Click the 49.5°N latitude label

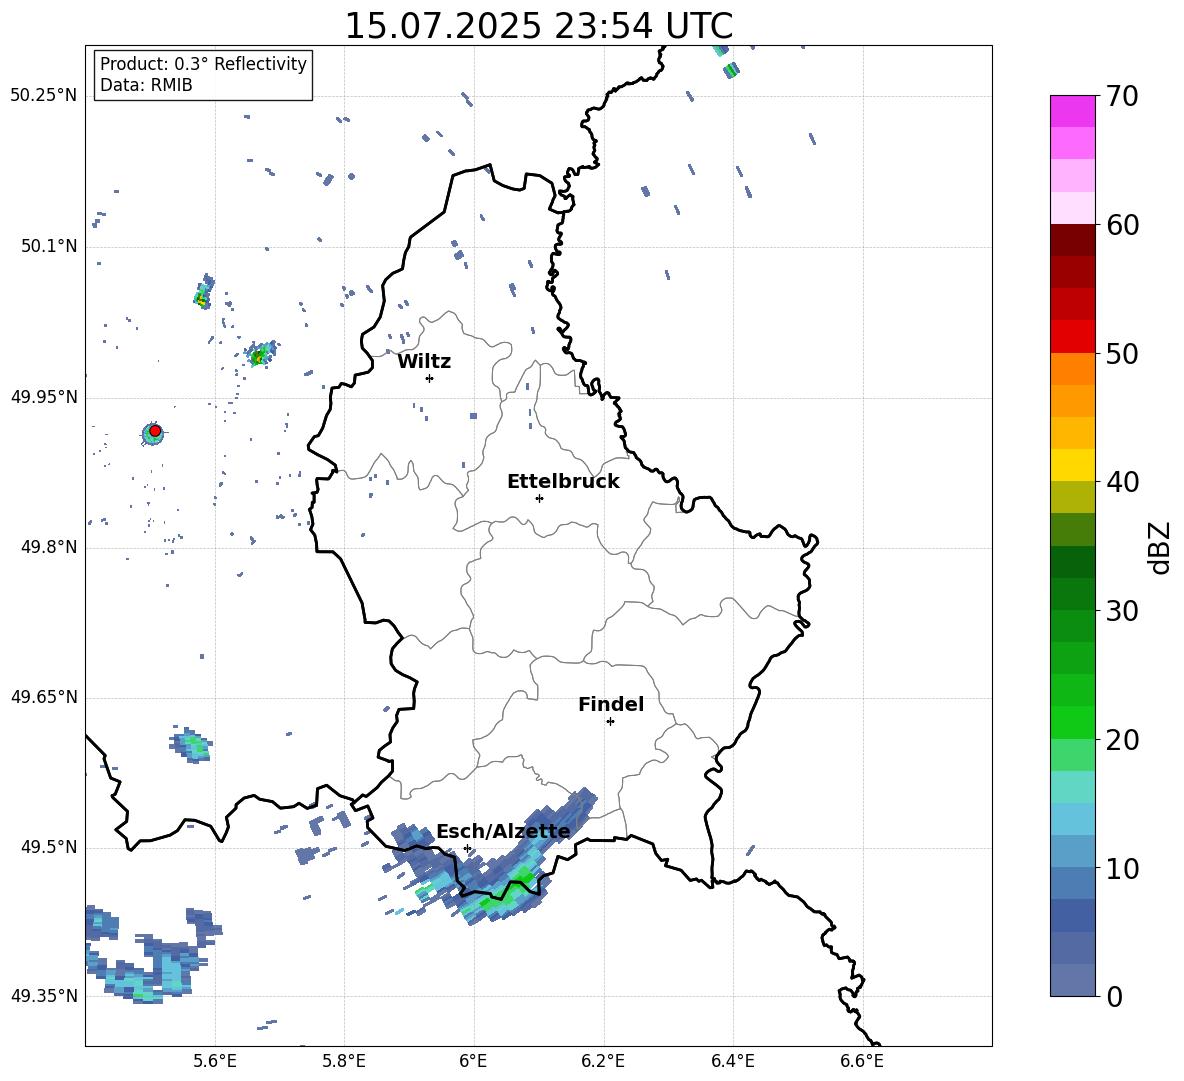click(48, 847)
